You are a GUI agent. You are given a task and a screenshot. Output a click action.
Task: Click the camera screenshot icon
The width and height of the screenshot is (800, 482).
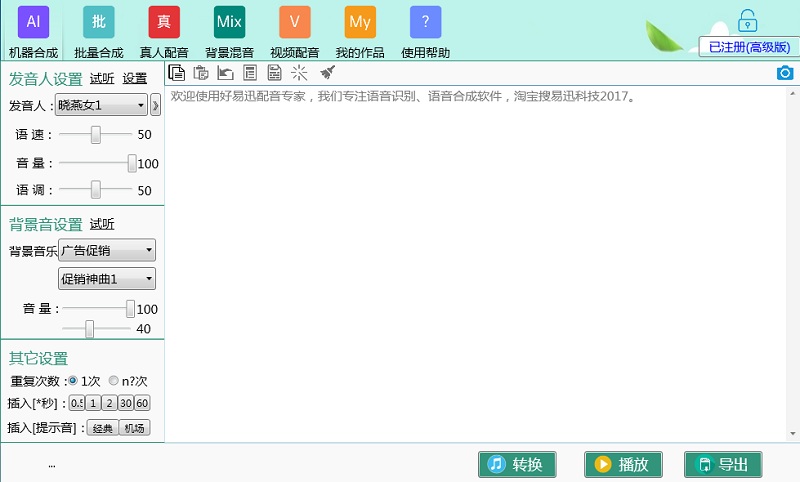(785, 72)
